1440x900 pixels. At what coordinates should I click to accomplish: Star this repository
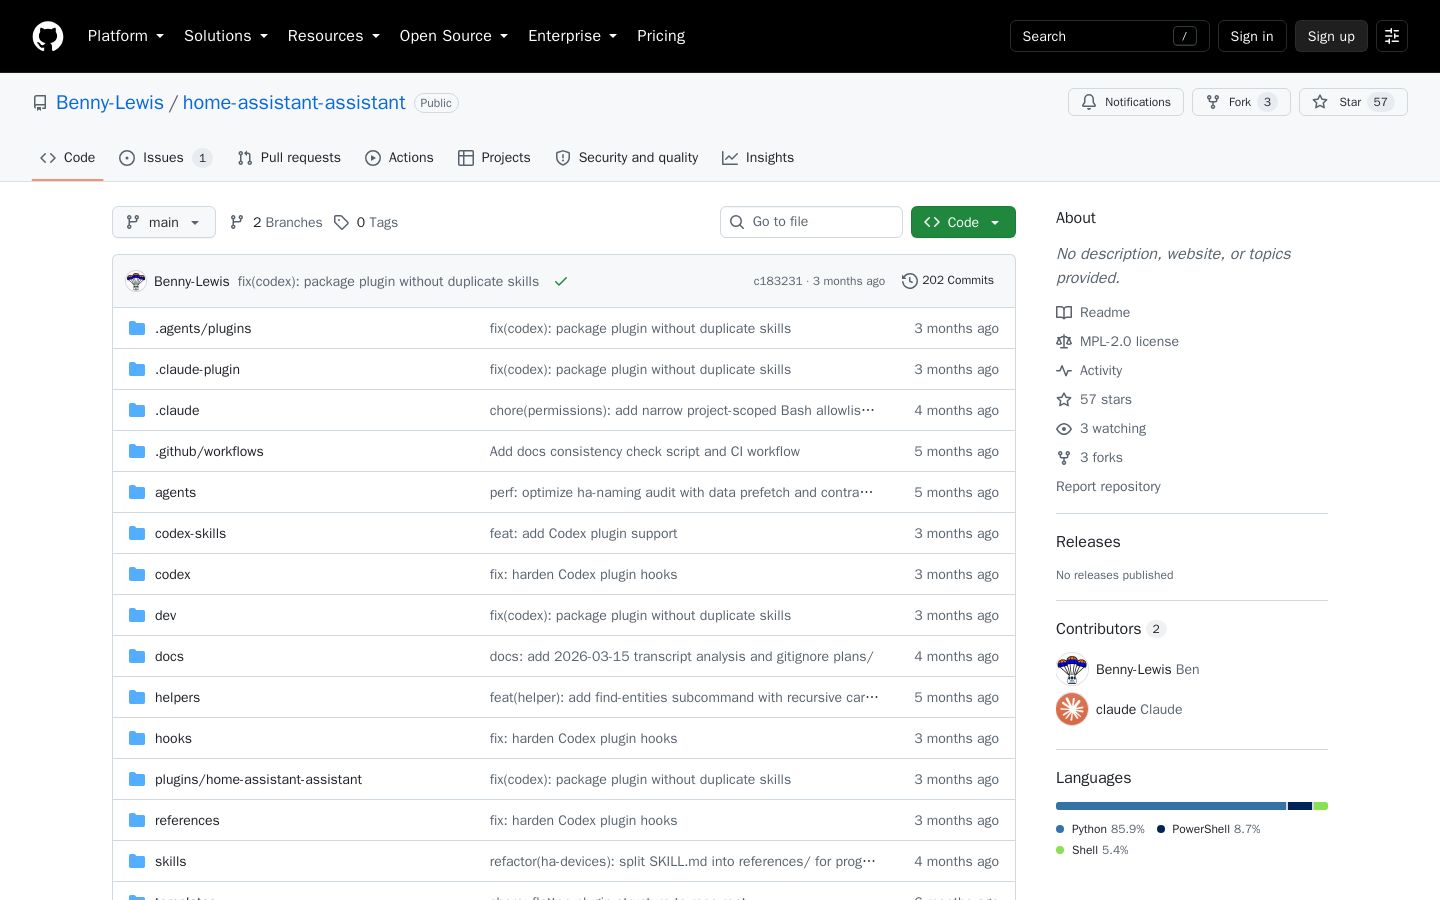(1353, 102)
